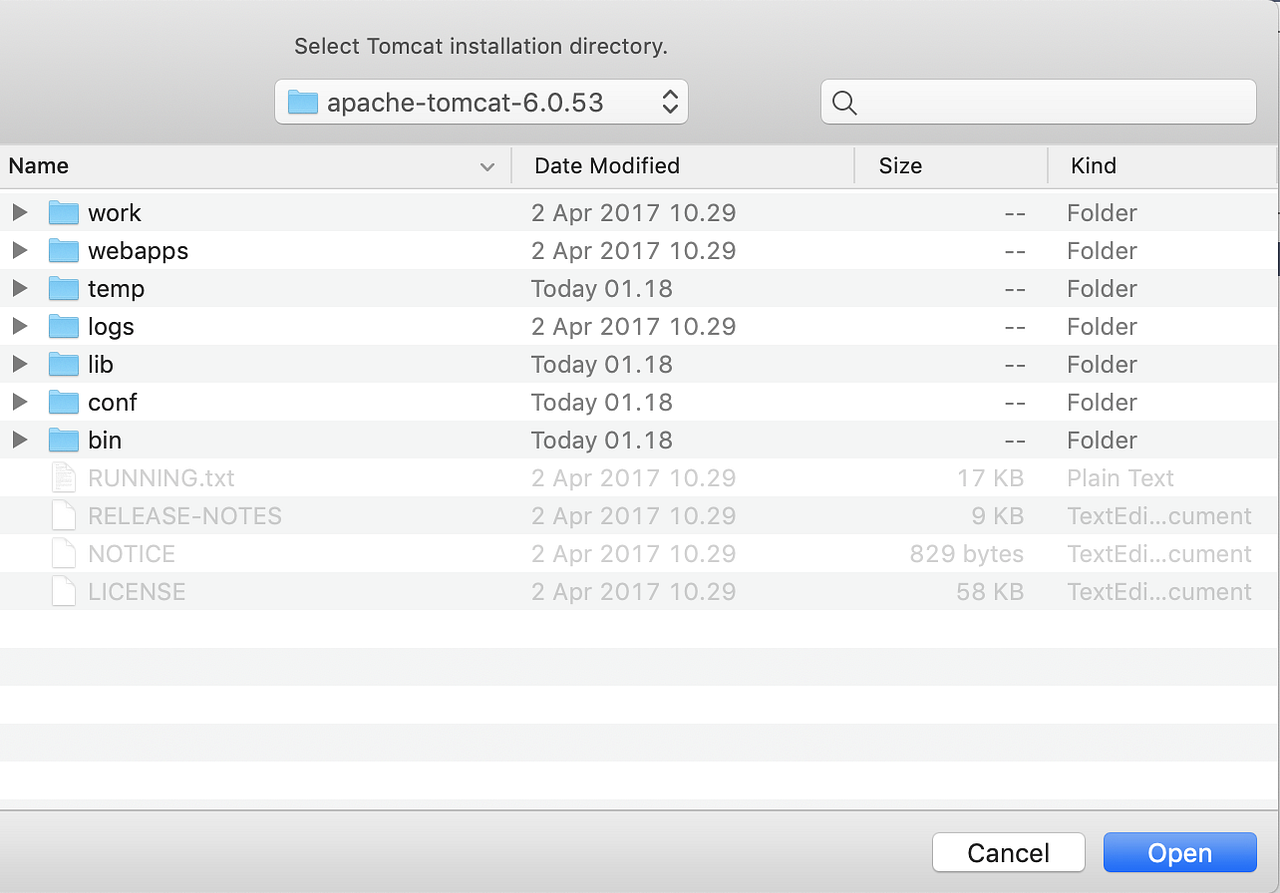
Task: Sort by Name column header
Action: click(x=255, y=166)
